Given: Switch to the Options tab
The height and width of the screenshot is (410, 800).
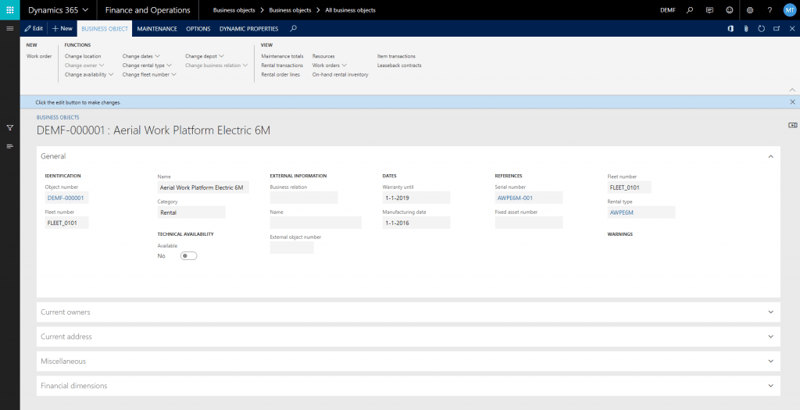Looking at the screenshot, I should pos(198,29).
